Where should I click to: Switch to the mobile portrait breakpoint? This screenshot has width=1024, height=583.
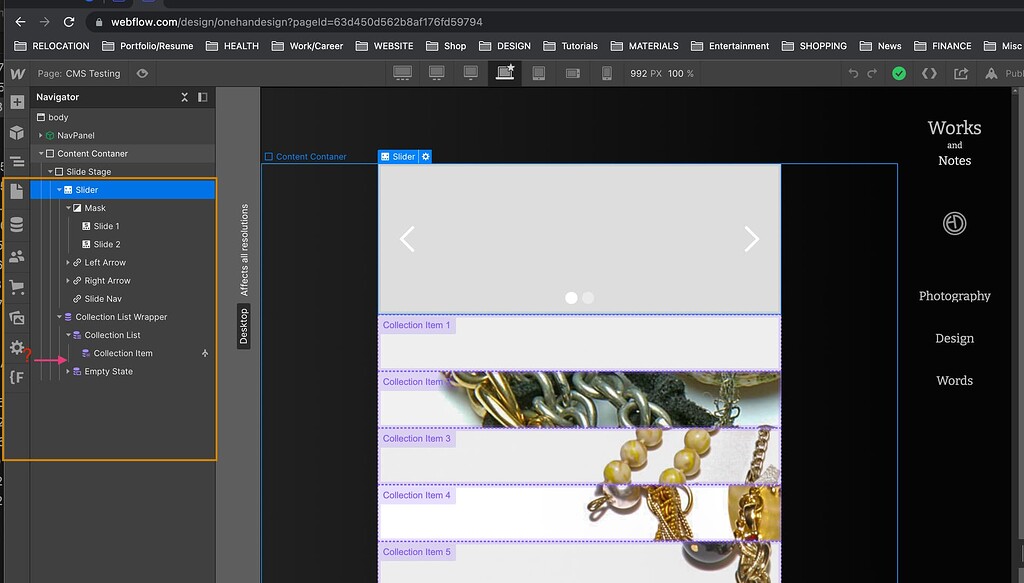pos(607,72)
